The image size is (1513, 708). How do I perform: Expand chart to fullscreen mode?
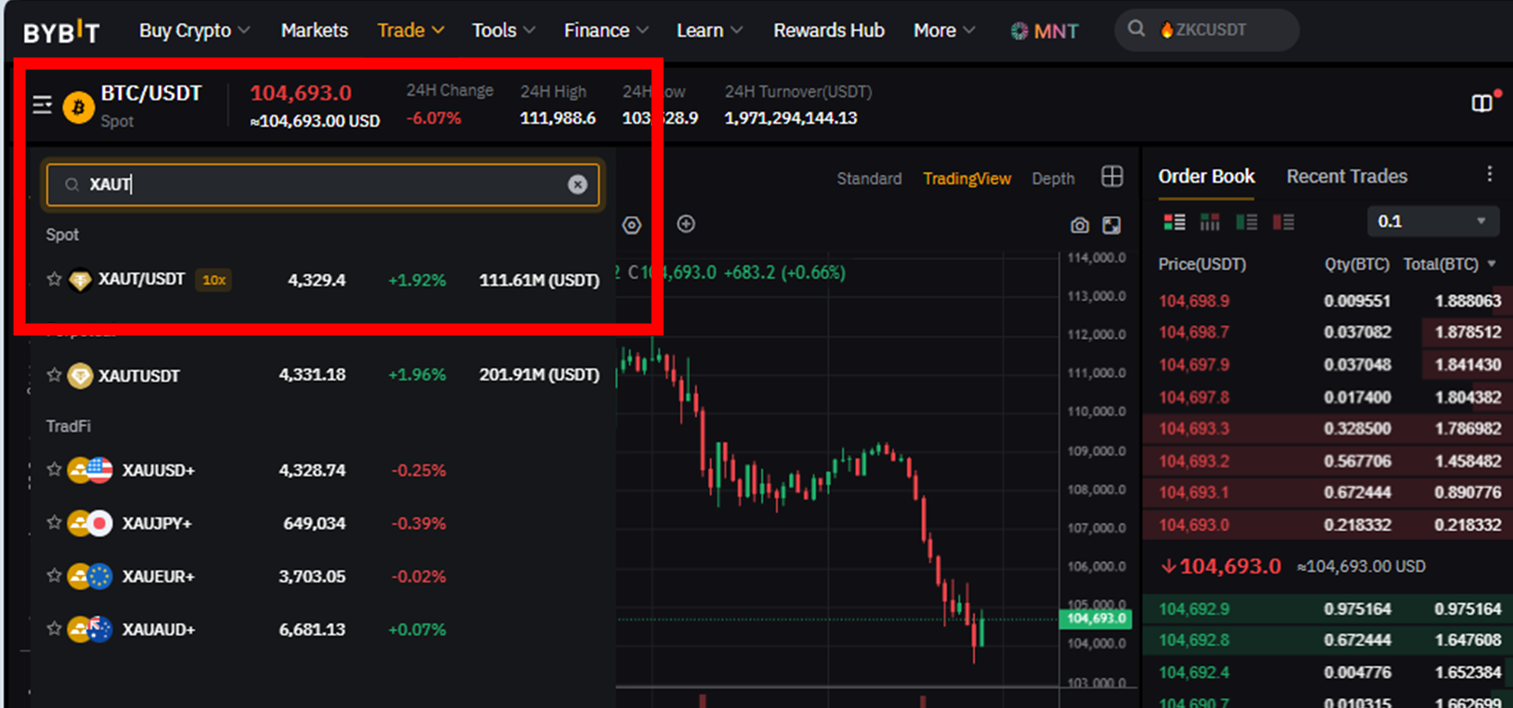1111,224
